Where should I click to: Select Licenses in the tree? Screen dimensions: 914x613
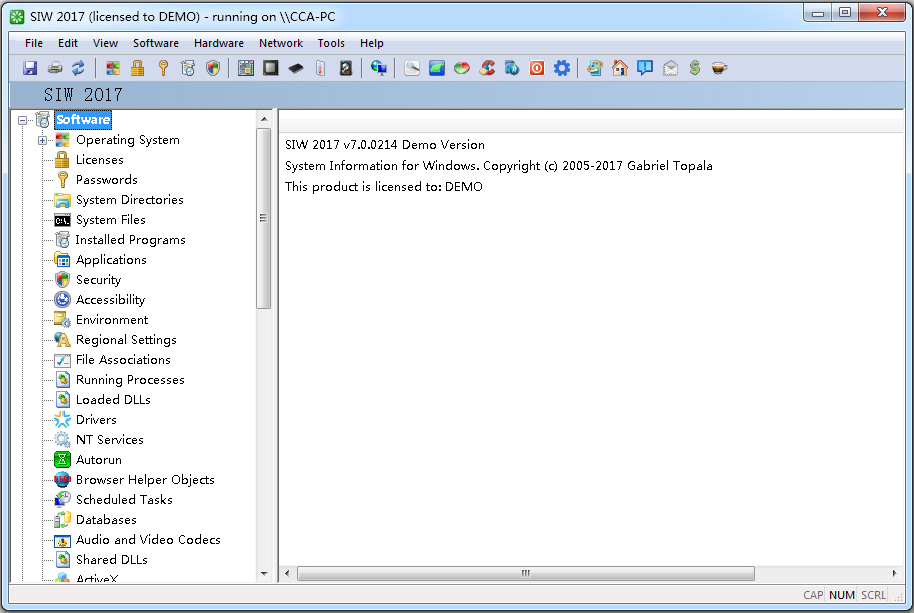(x=100, y=160)
